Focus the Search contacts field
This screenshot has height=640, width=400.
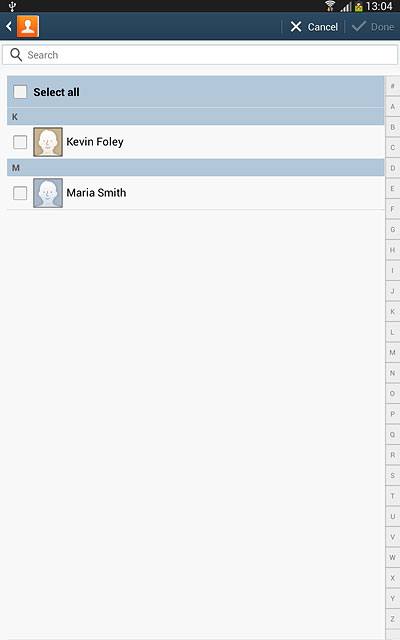click(200, 55)
